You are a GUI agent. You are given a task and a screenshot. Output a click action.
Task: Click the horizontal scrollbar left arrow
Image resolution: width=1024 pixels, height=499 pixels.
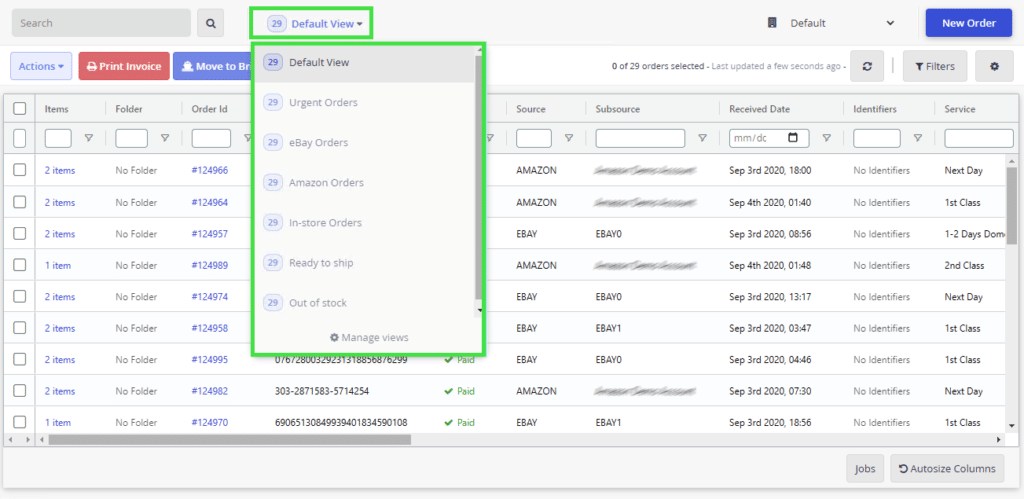[x=42, y=440]
